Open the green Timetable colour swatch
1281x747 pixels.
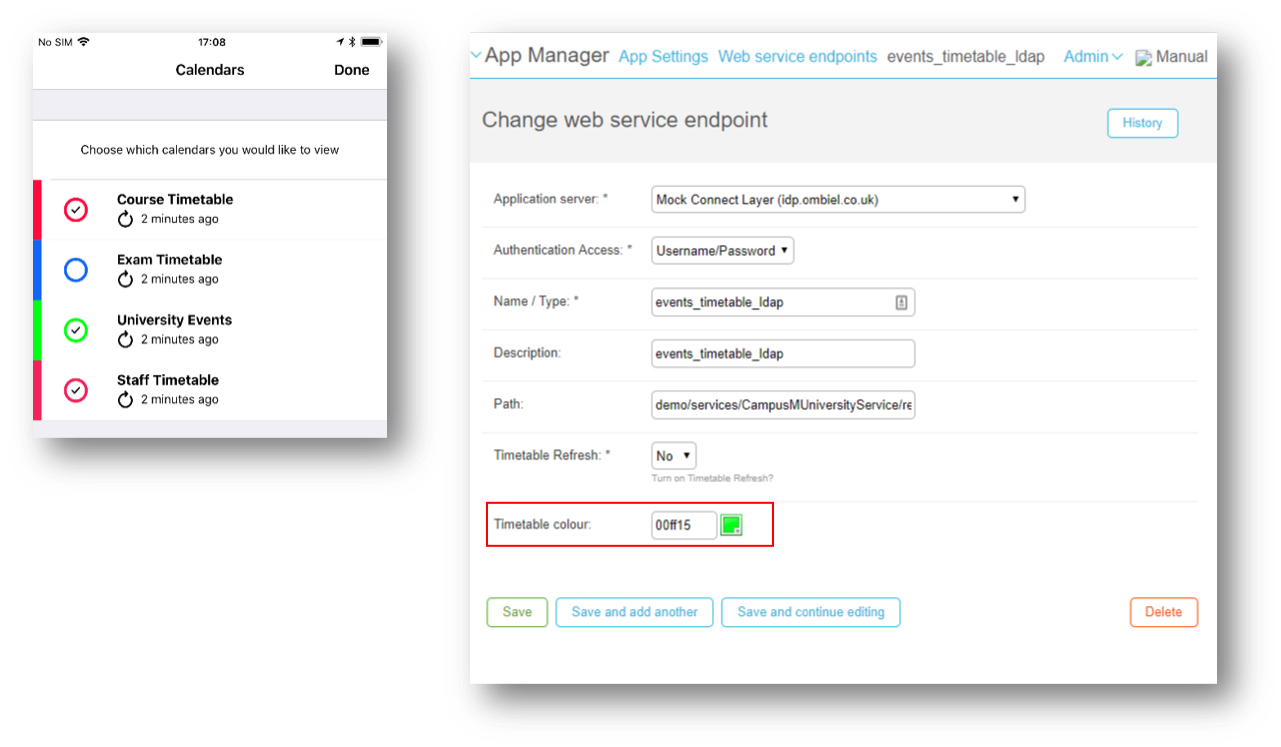click(x=731, y=525)
